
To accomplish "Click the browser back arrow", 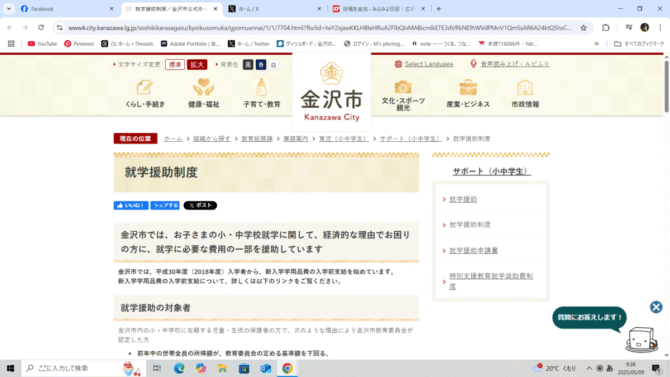I will click(10, 27).
